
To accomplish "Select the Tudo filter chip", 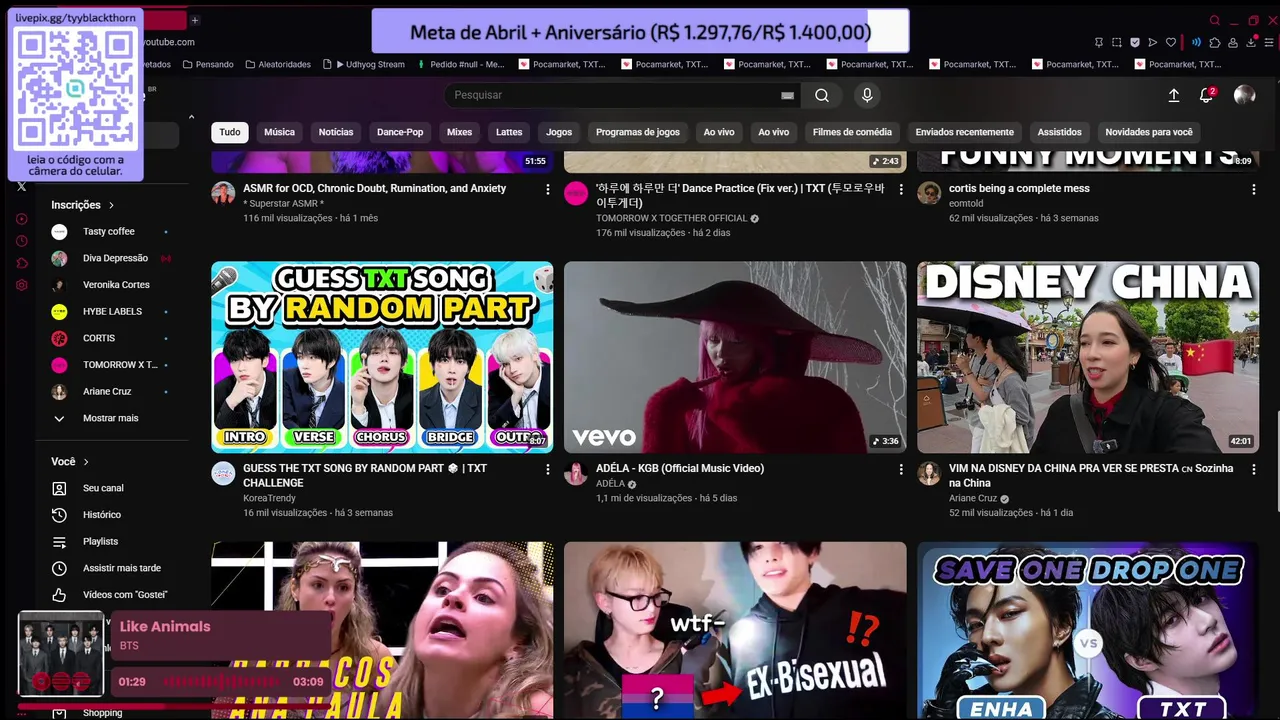I will (x=230, y=132).
